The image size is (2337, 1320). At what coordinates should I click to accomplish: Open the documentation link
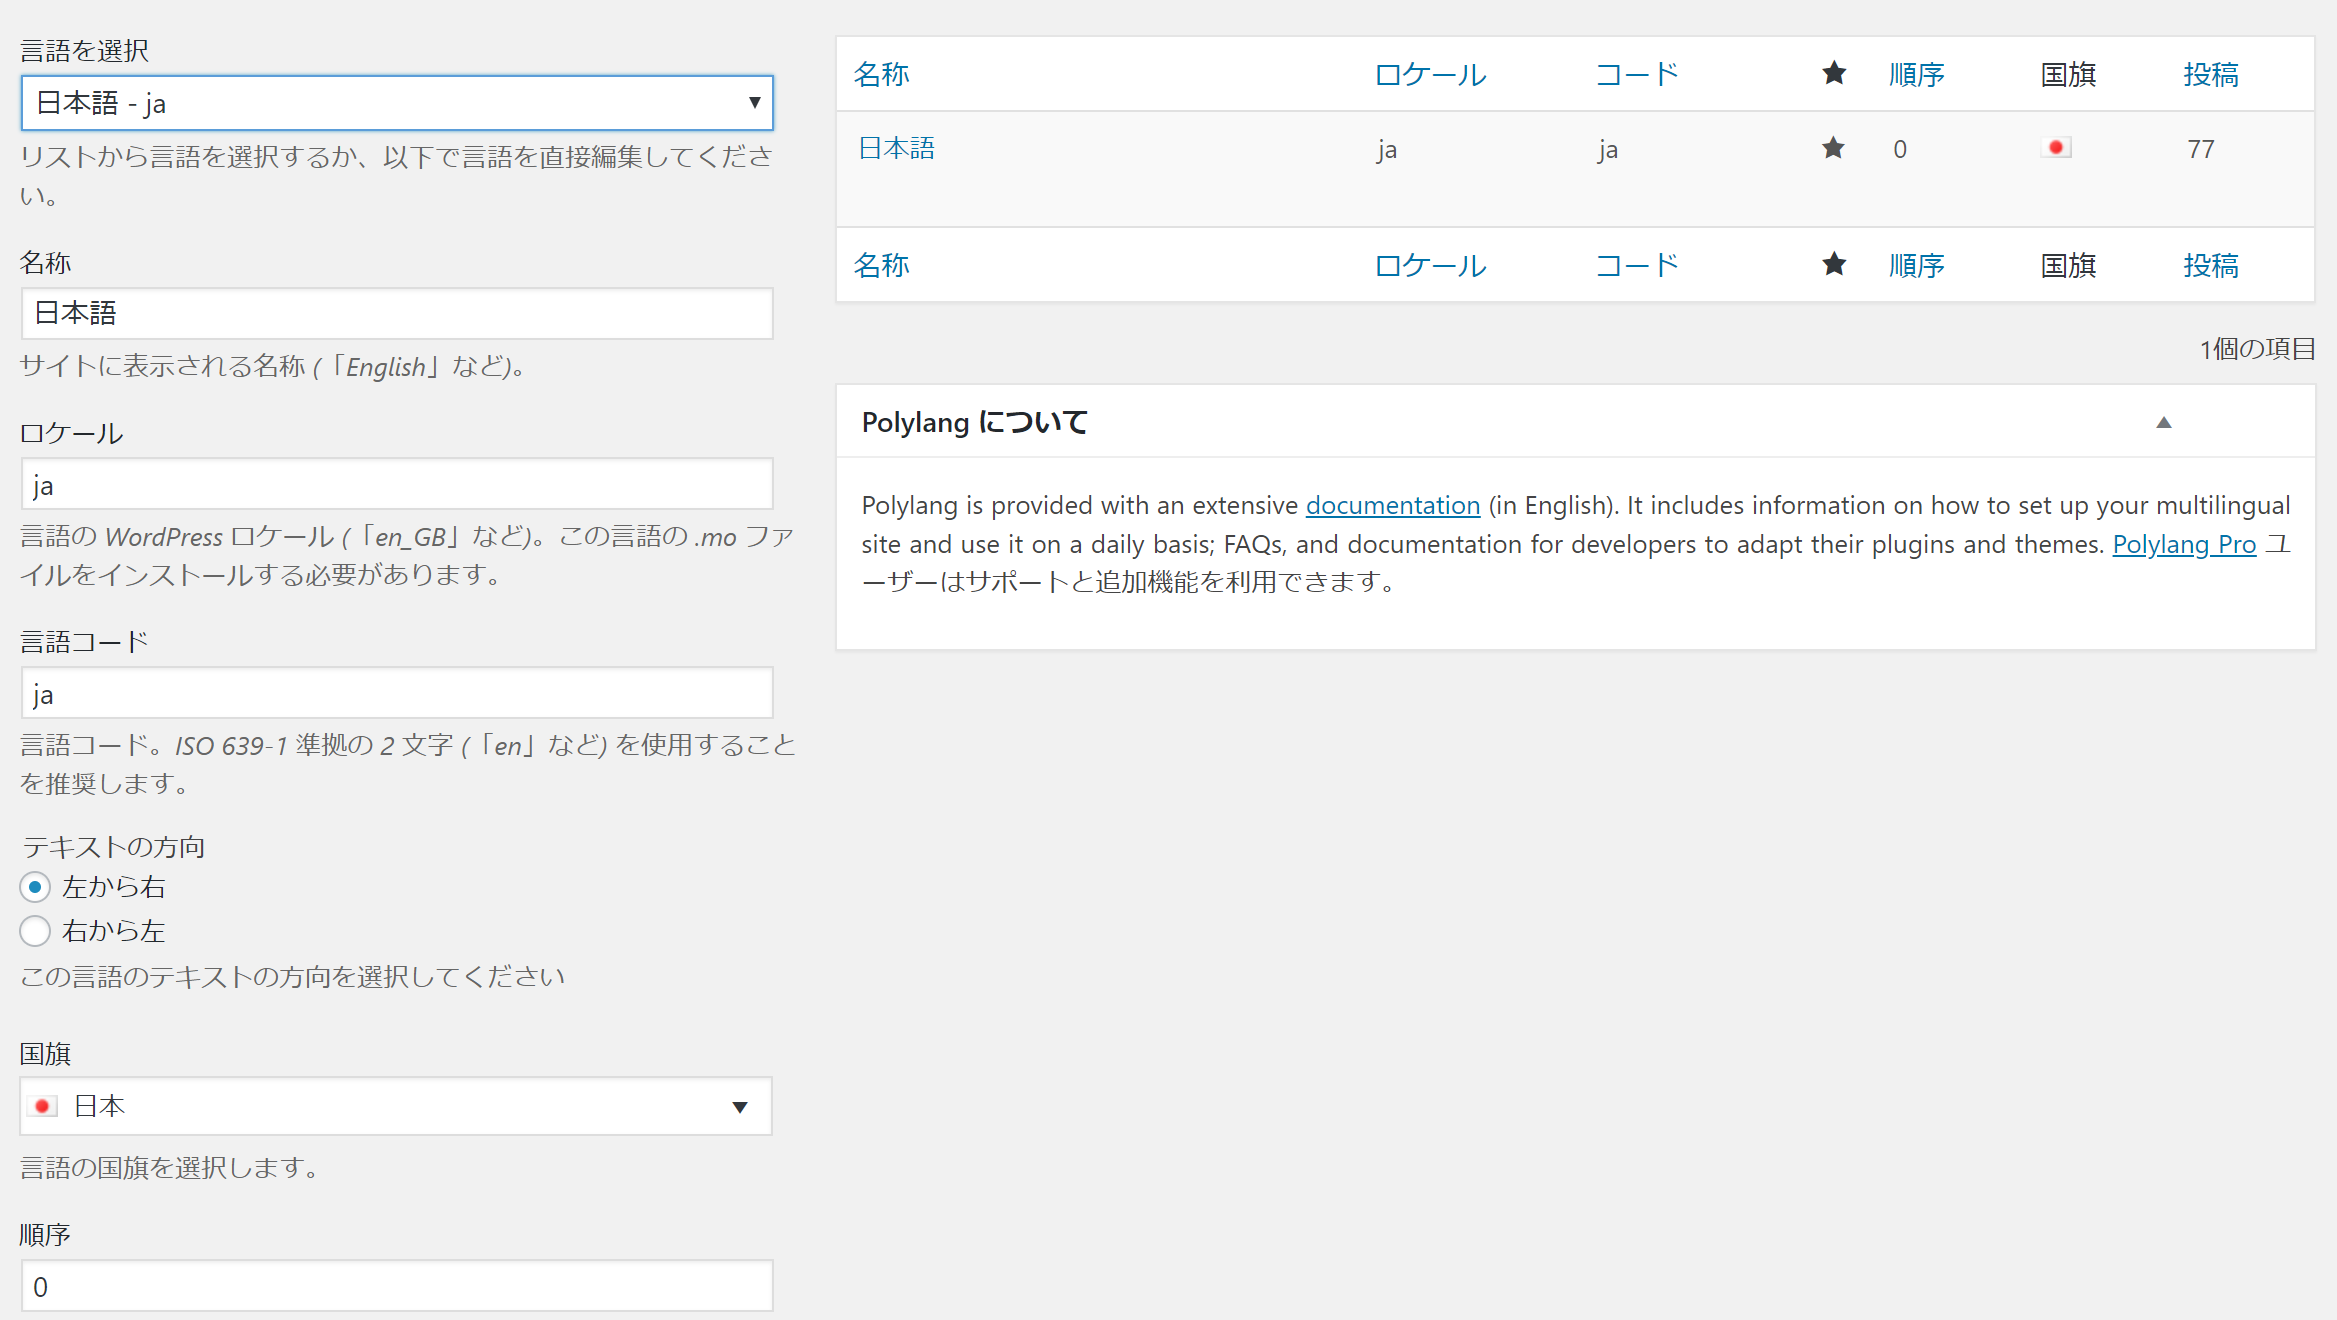[x=1392, y=505]
